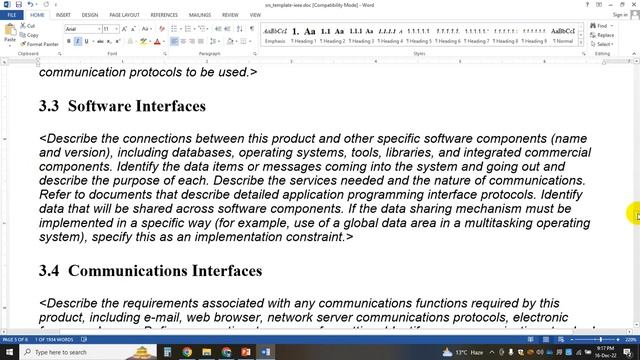Cut the selected text

coord(28,26)
